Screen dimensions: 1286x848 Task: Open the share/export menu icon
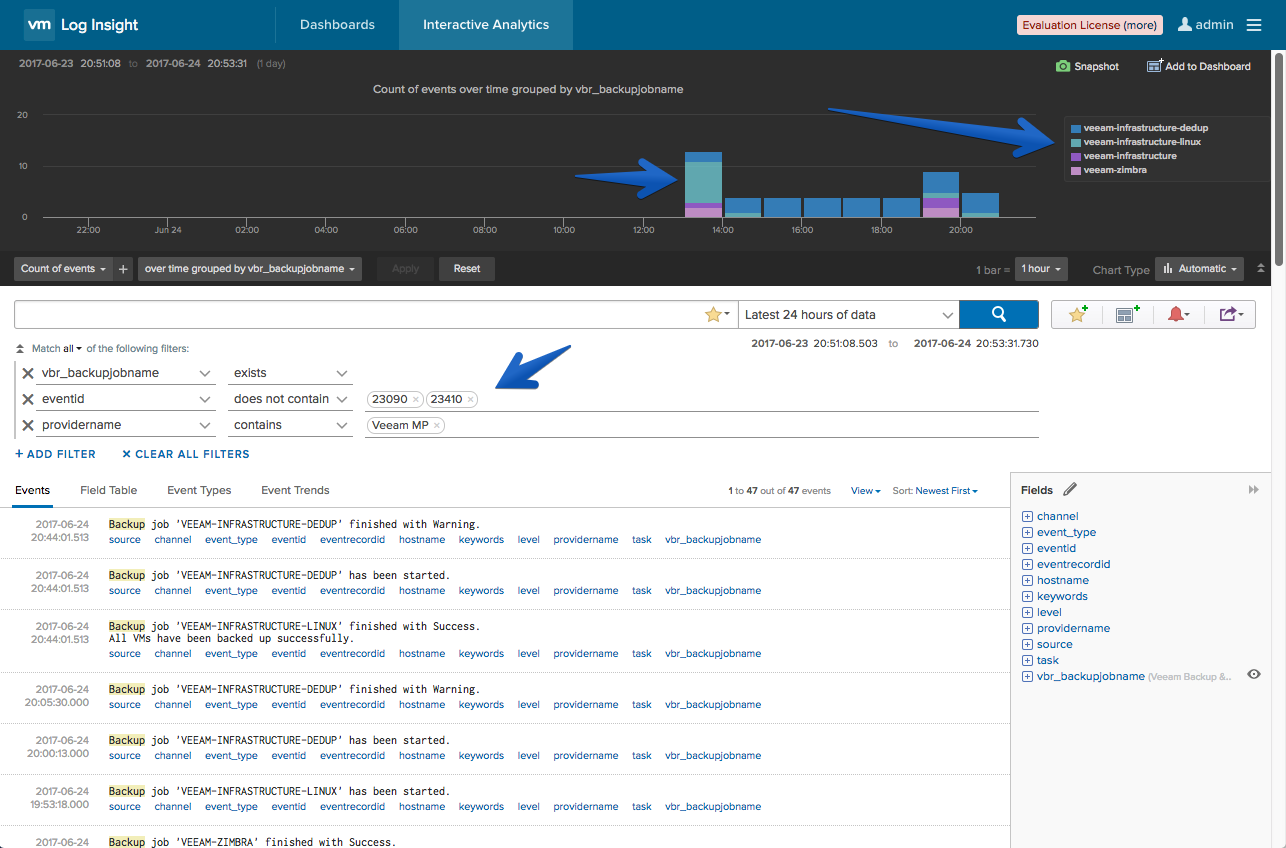[1231, 314]
